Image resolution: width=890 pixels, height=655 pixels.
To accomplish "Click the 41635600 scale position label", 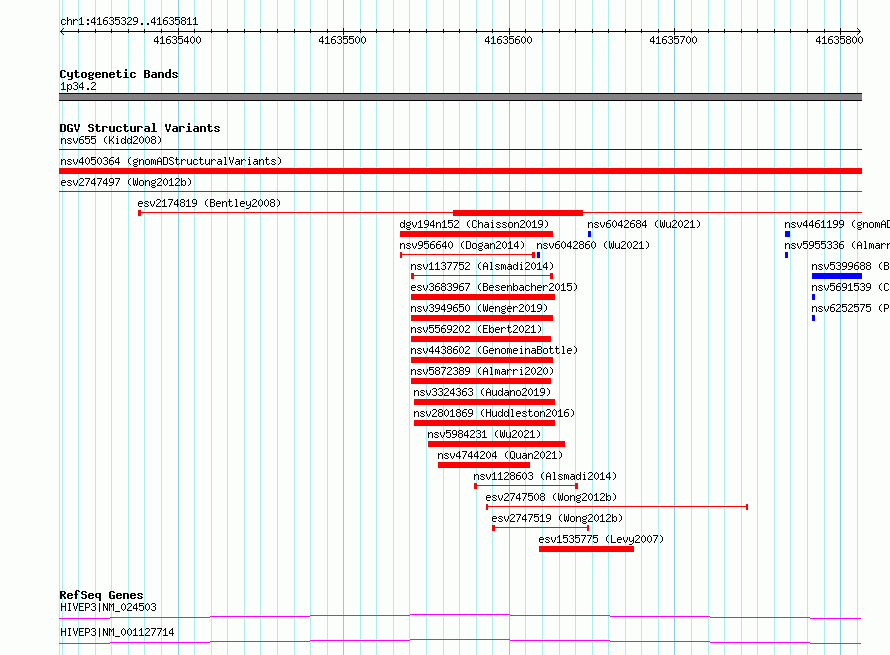I will pos(508,40).
